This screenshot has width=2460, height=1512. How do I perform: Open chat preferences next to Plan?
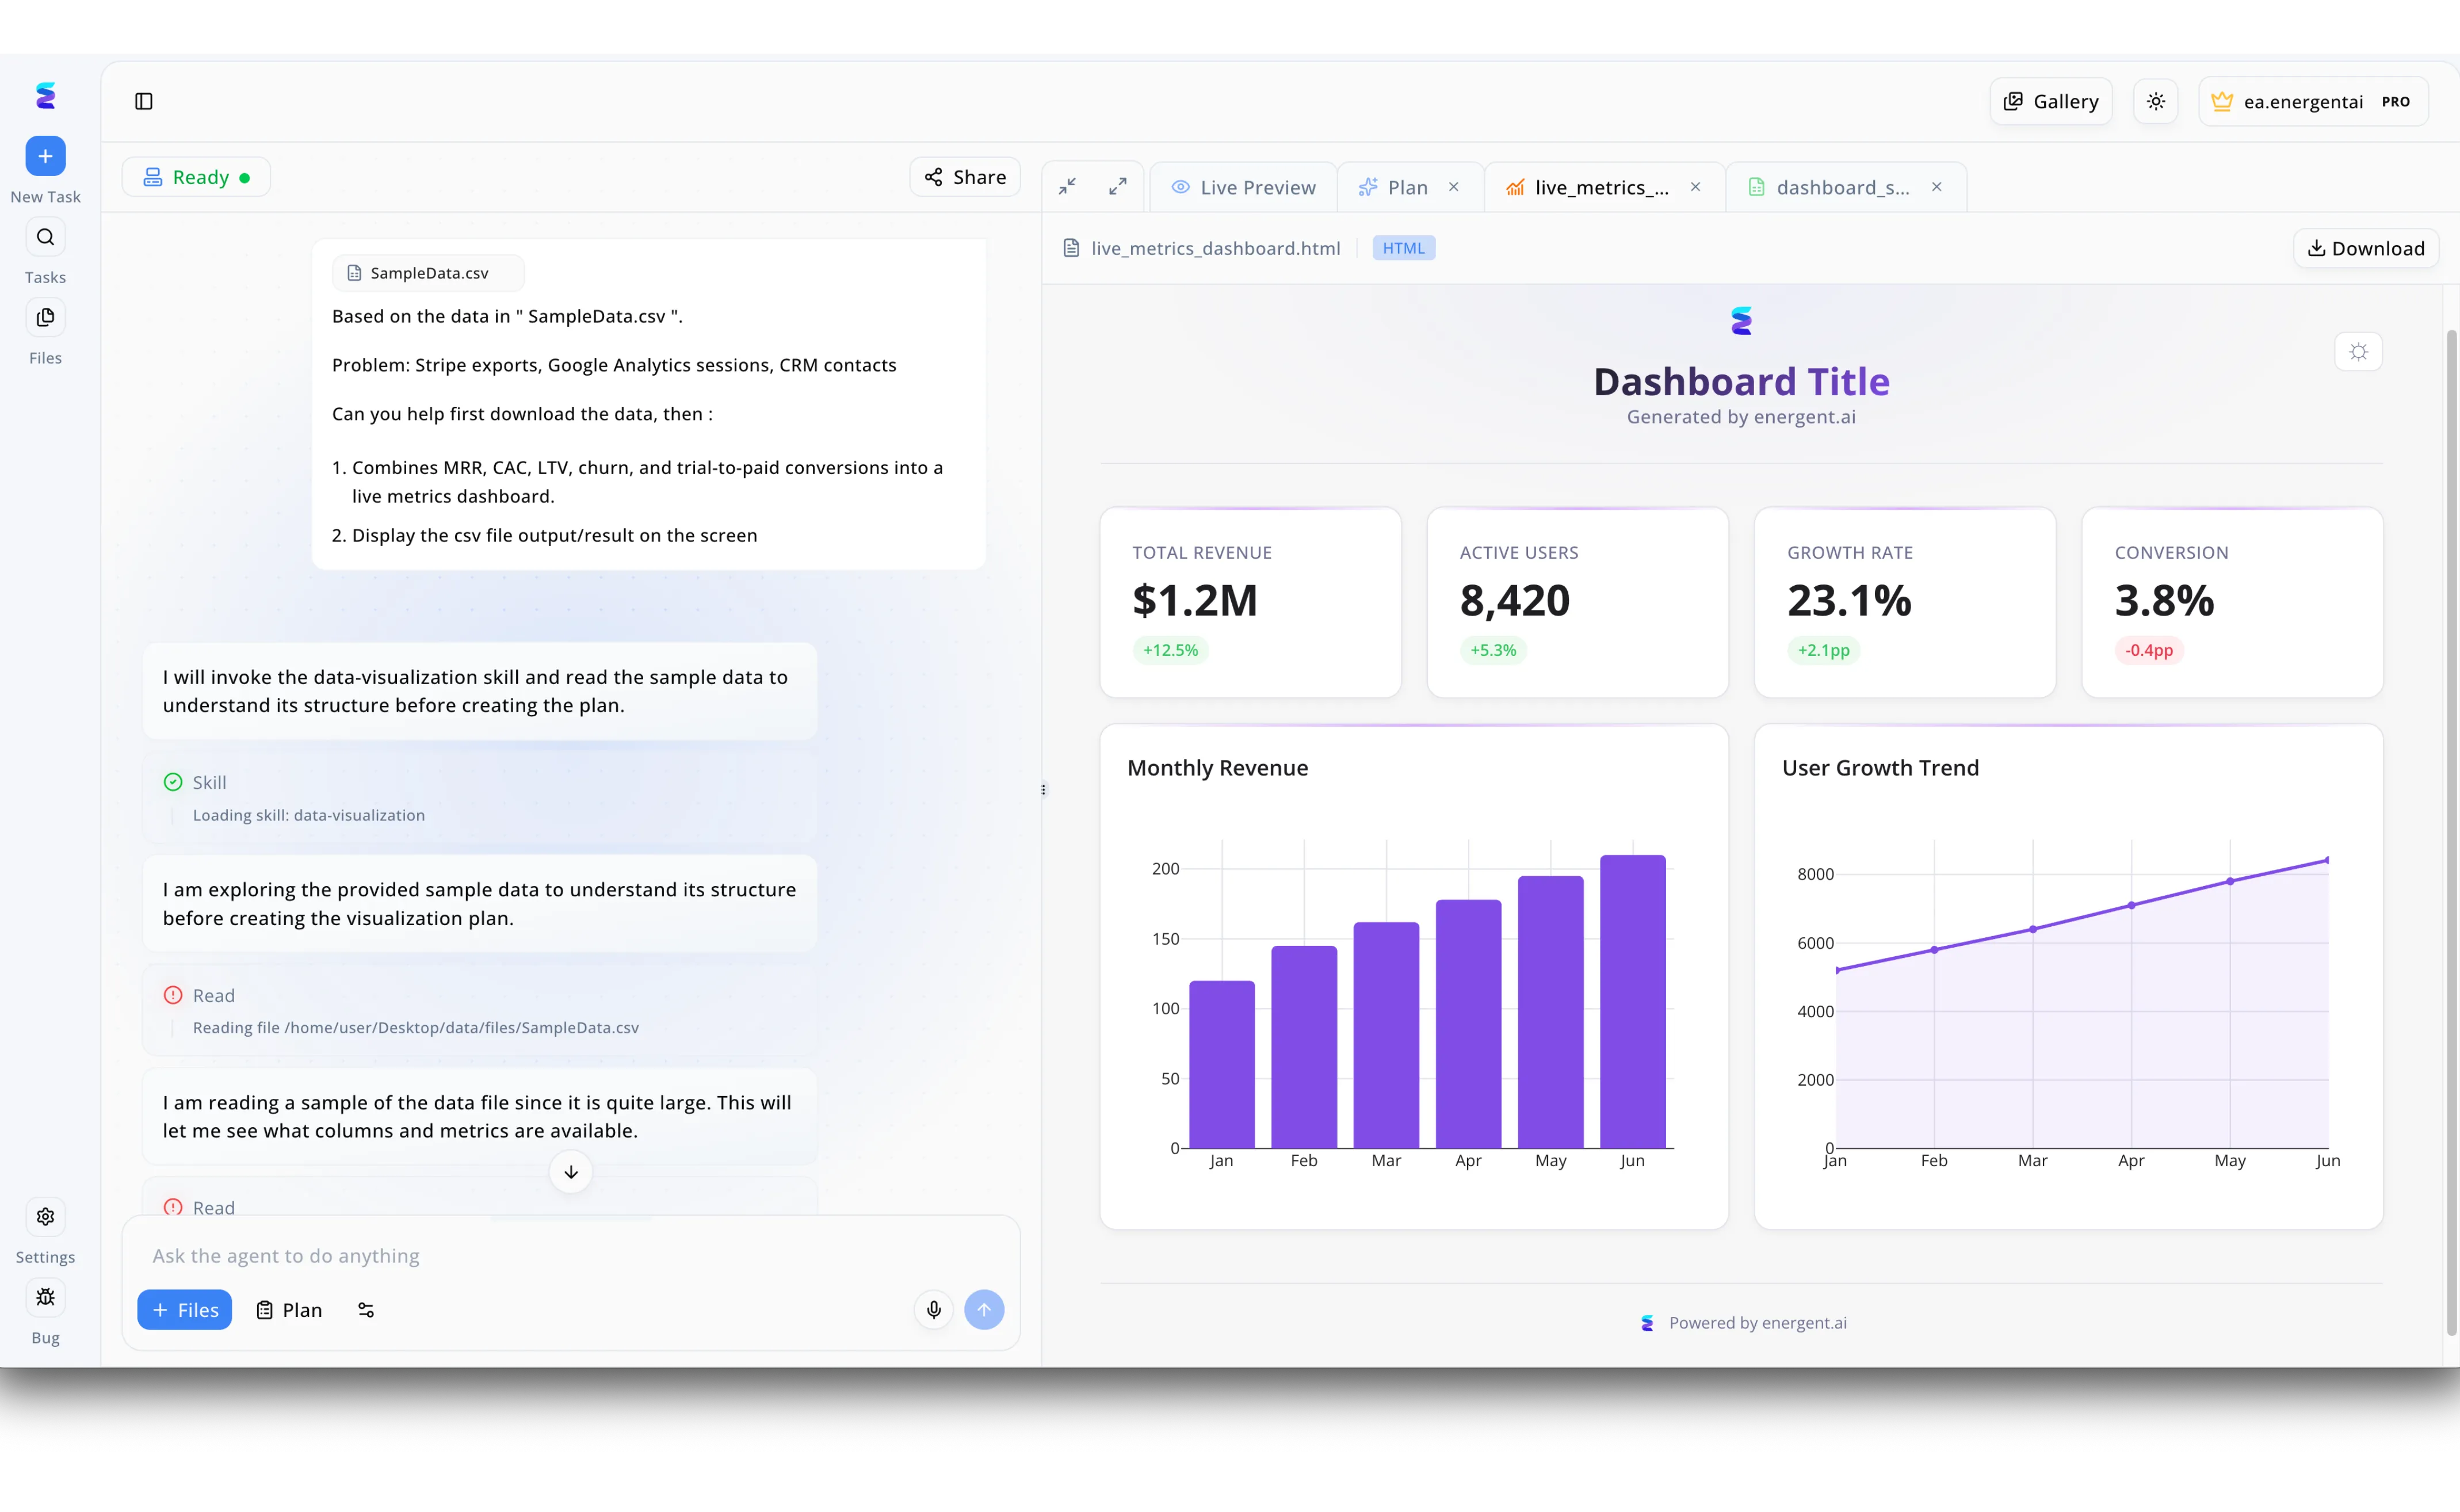point(365,1309)
